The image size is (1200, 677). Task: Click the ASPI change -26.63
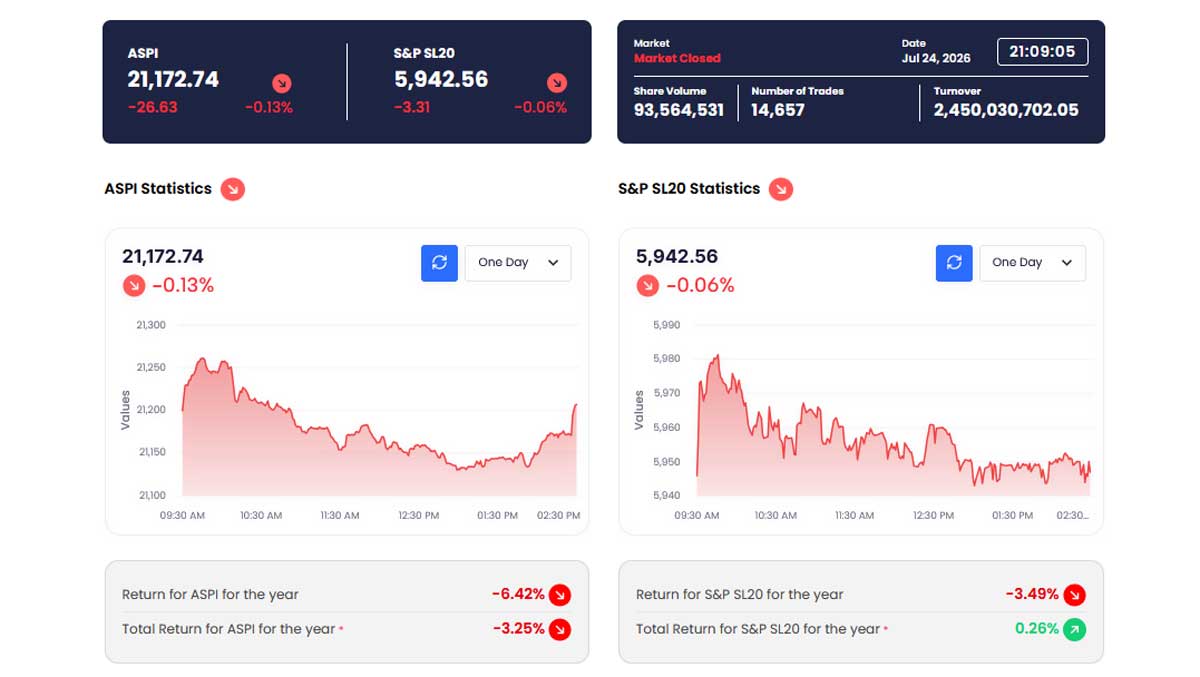point(152,107)
